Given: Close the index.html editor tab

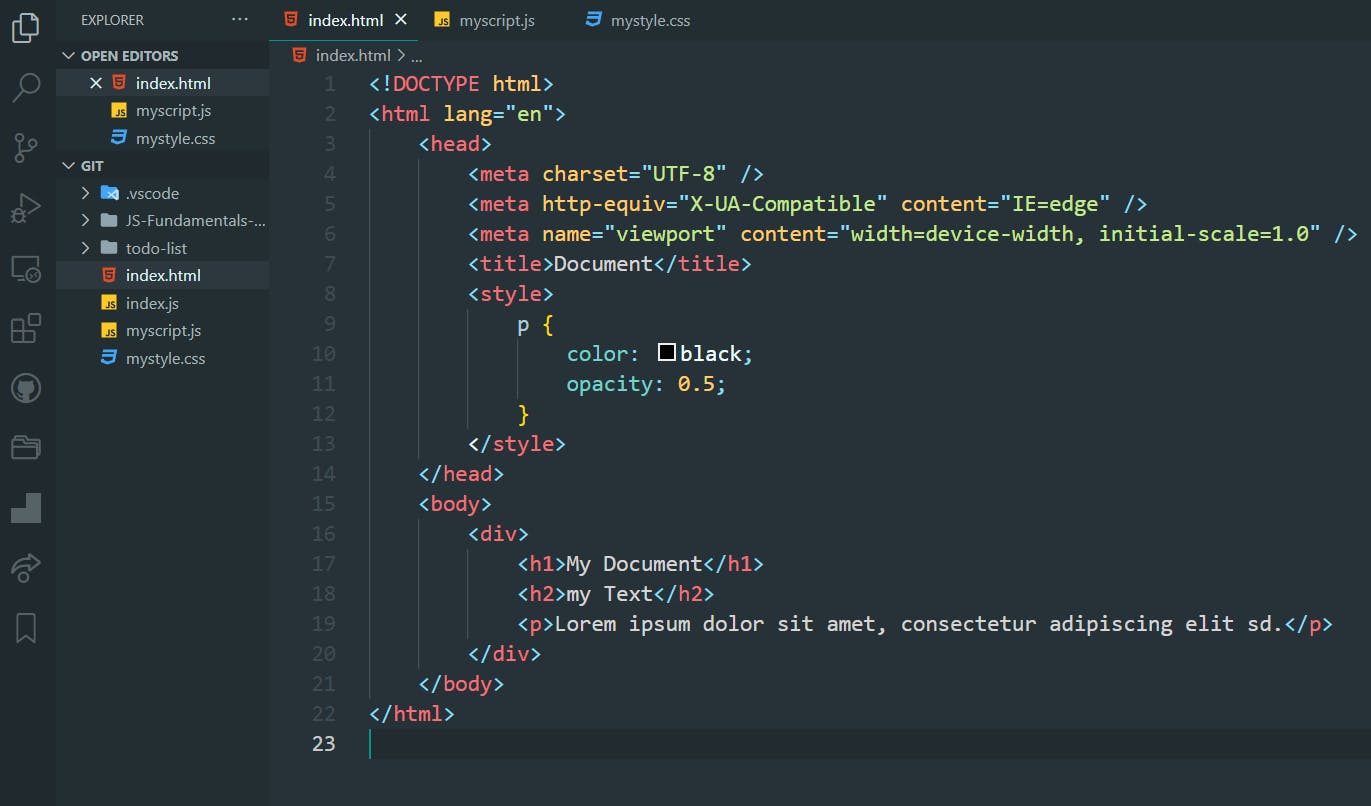Looking at the screenshot, I should [401, 20].
